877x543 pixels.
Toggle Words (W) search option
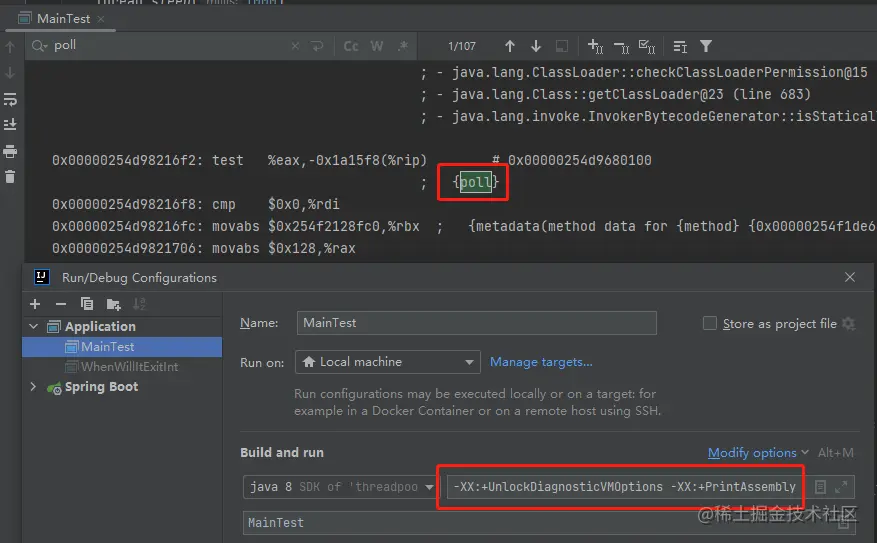point(377,46)
